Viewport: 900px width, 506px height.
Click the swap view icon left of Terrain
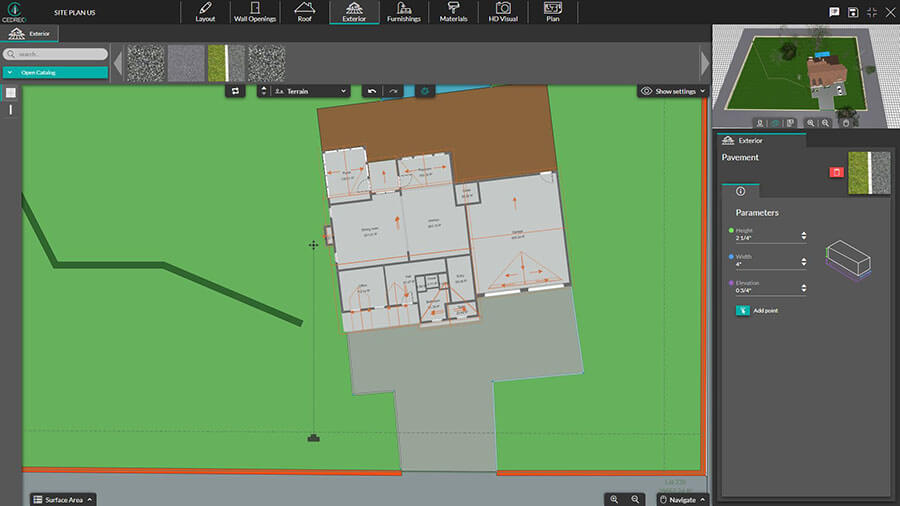pyautogui.click(x=236, y=91)
